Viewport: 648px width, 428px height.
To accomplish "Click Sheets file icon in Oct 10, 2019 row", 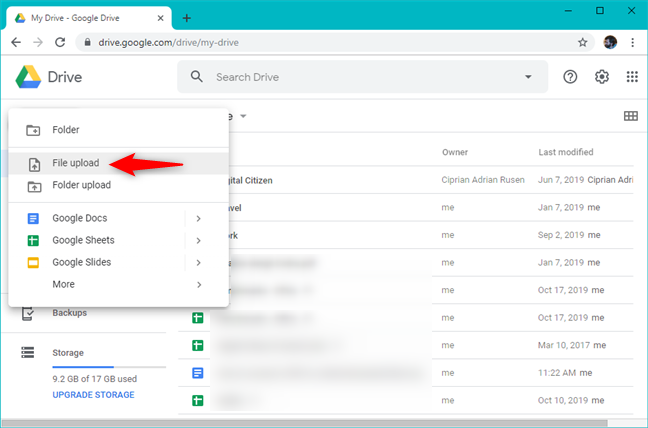I will tap(198, 400).
